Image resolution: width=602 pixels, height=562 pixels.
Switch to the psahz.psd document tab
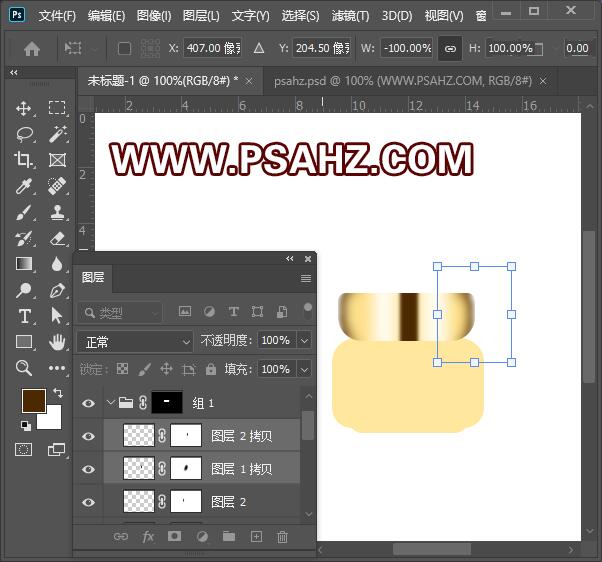point(403,81)
